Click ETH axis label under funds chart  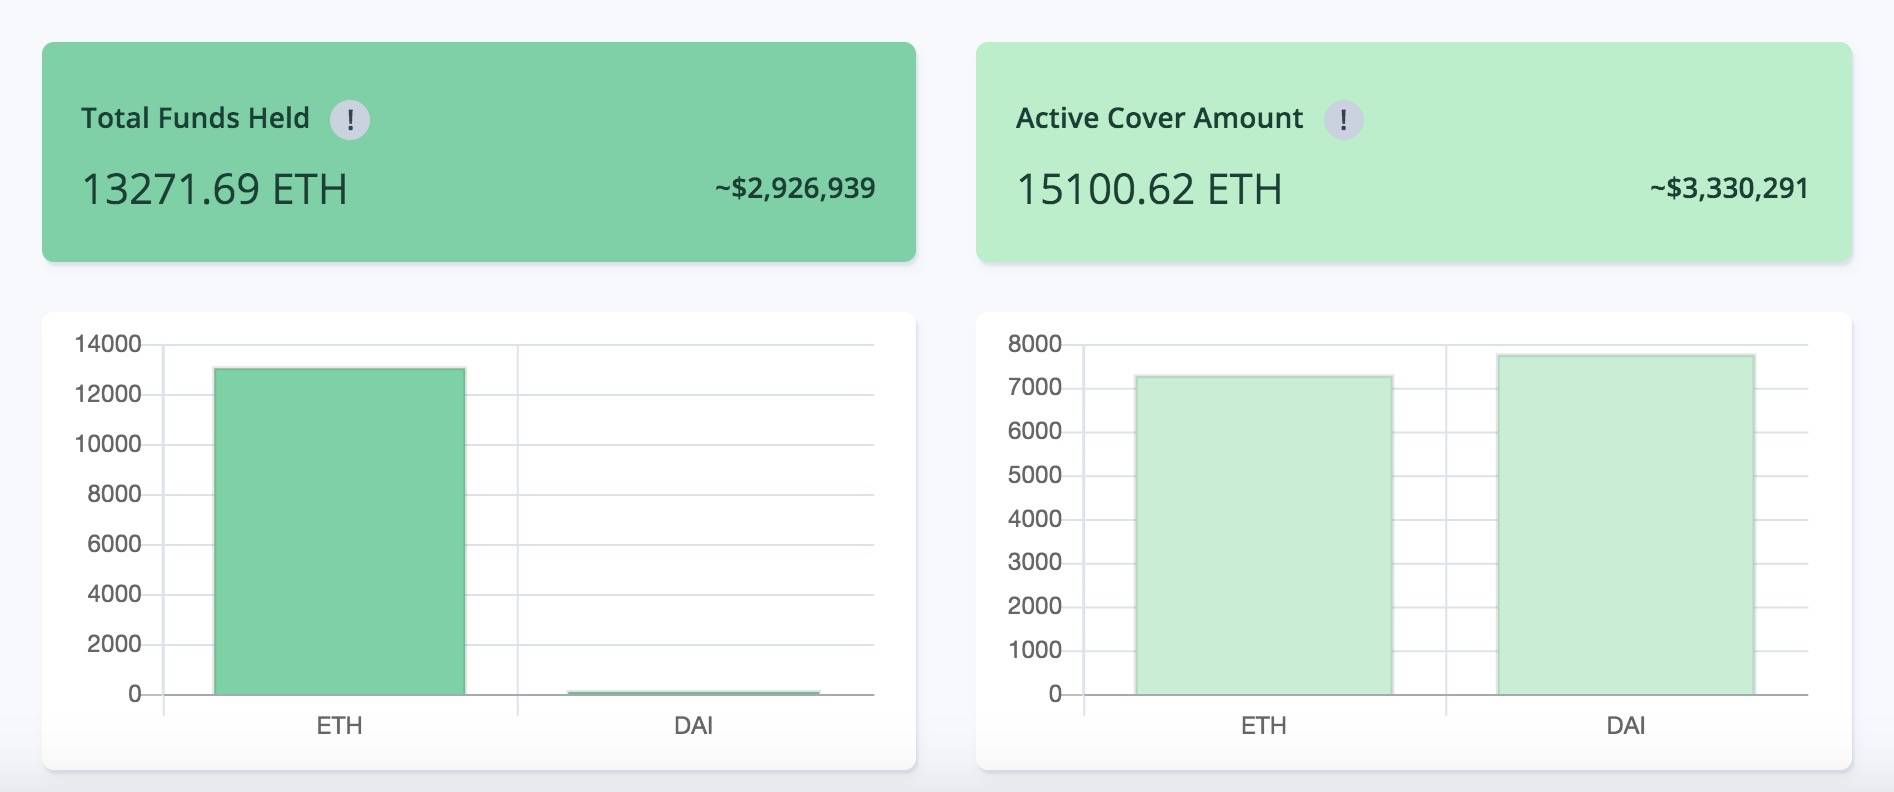pyautogui.click(x=340, y=725)
